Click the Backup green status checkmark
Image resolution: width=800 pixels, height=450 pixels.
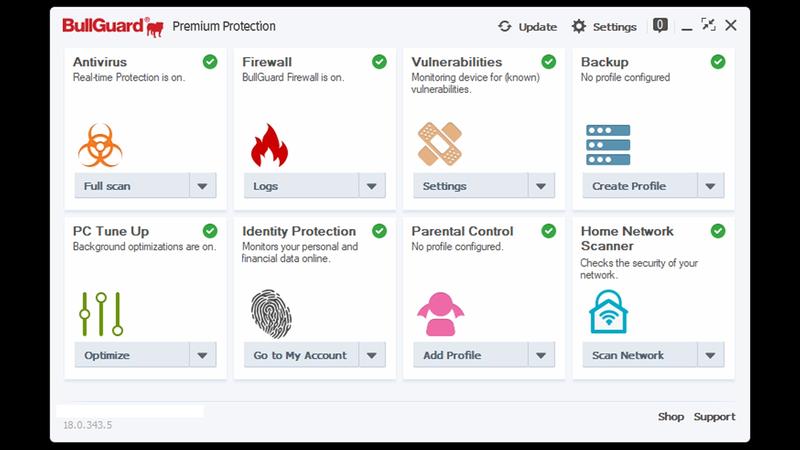(718, 62)
